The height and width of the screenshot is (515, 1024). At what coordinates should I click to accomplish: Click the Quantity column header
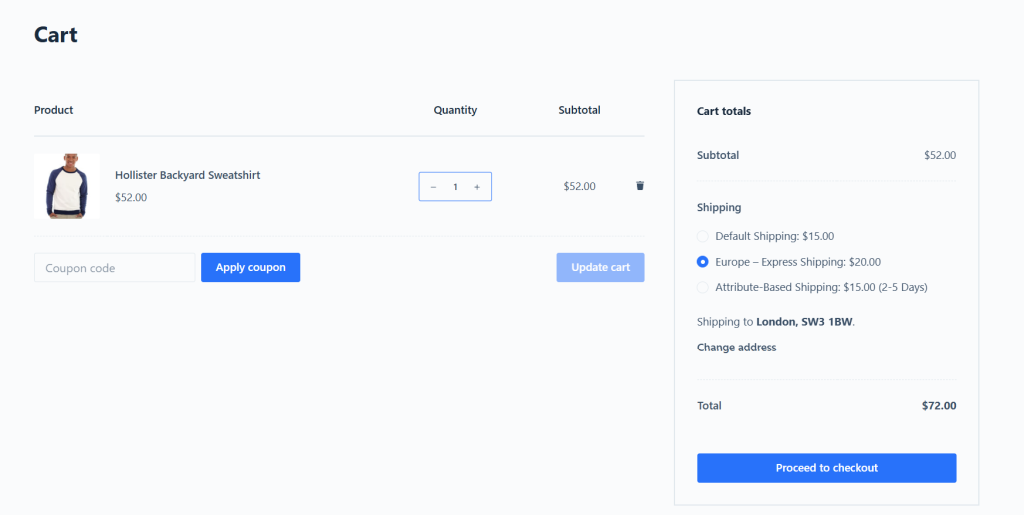pos(455,110)
